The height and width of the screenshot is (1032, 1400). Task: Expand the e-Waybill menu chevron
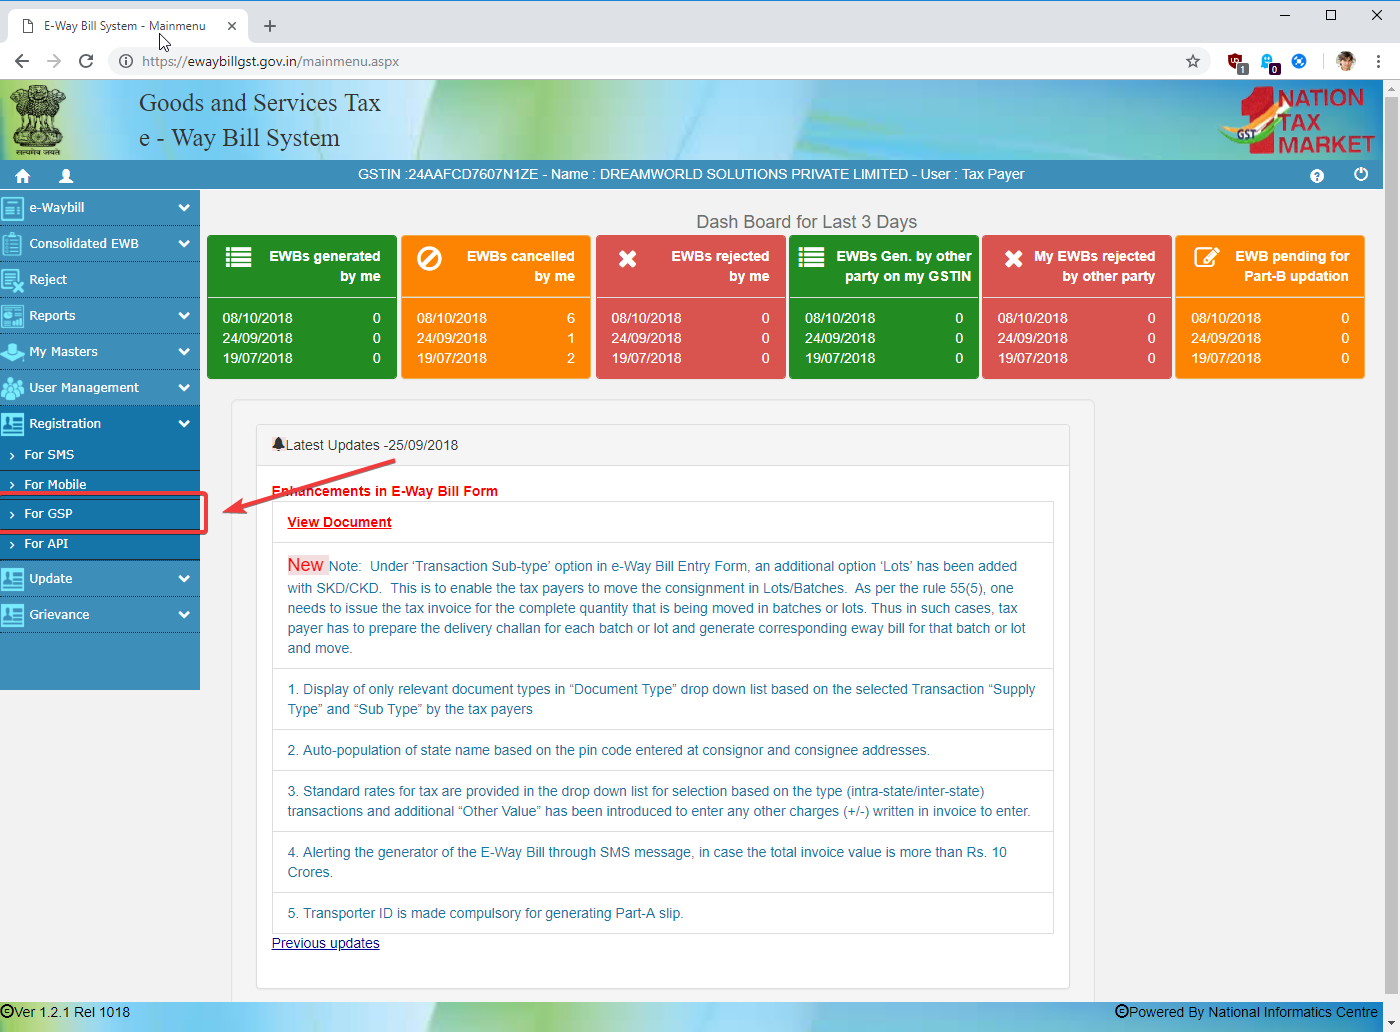184,208
